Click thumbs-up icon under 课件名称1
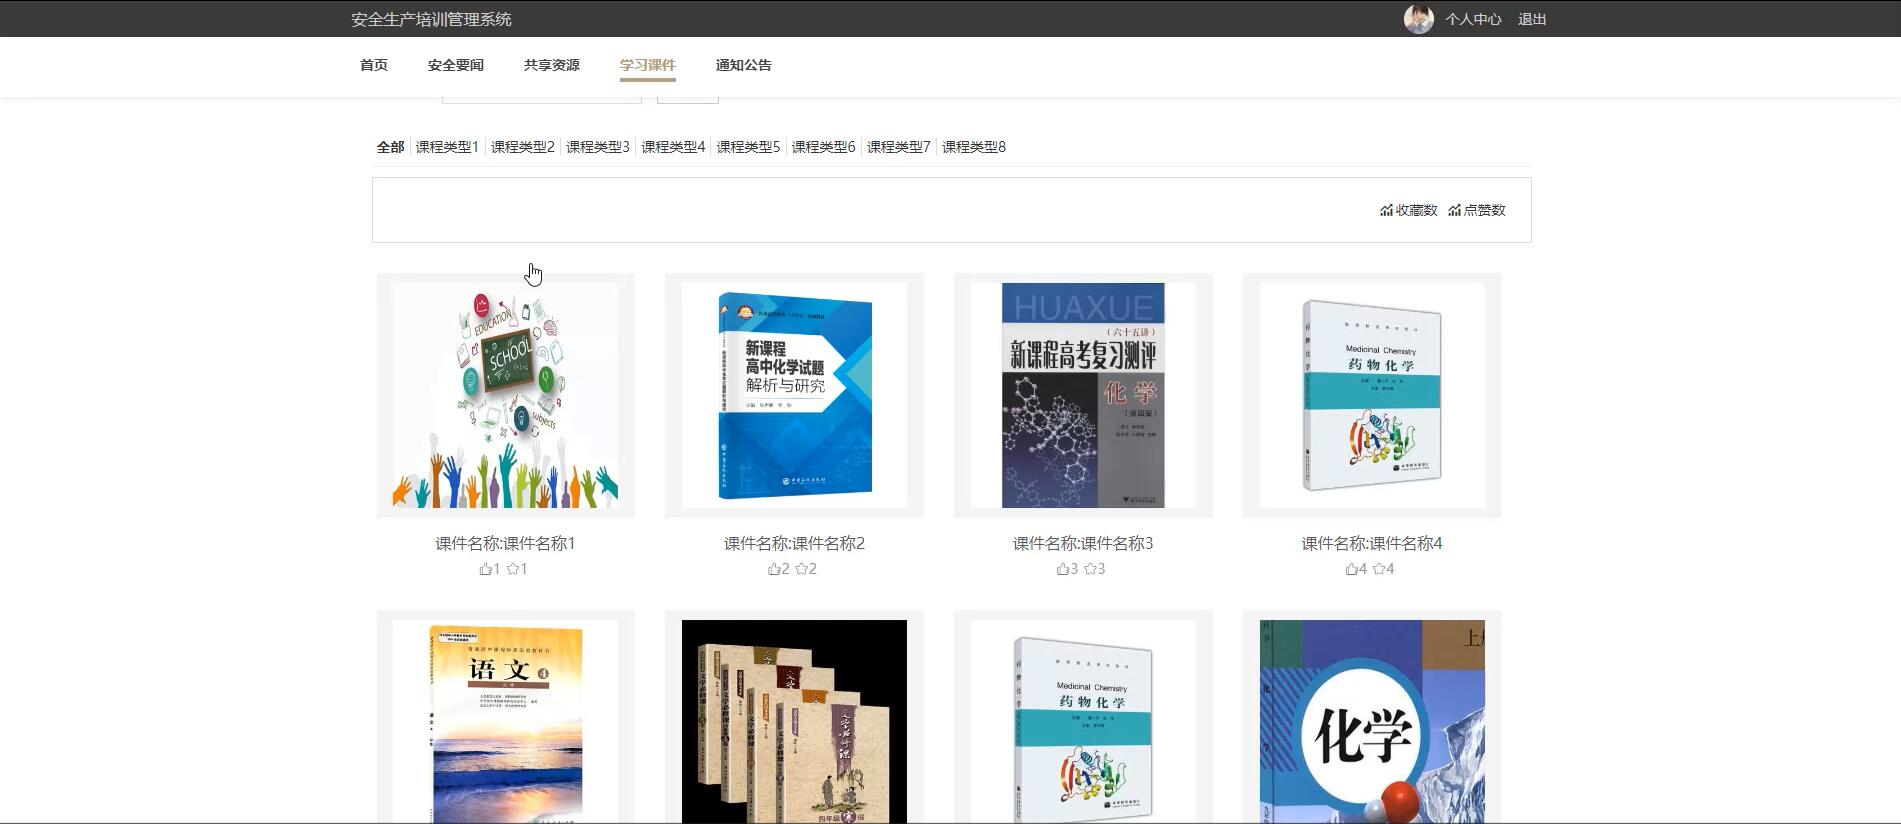Image resolution: width=1901 pixels, height=824 pixels. tap(485, 569)
